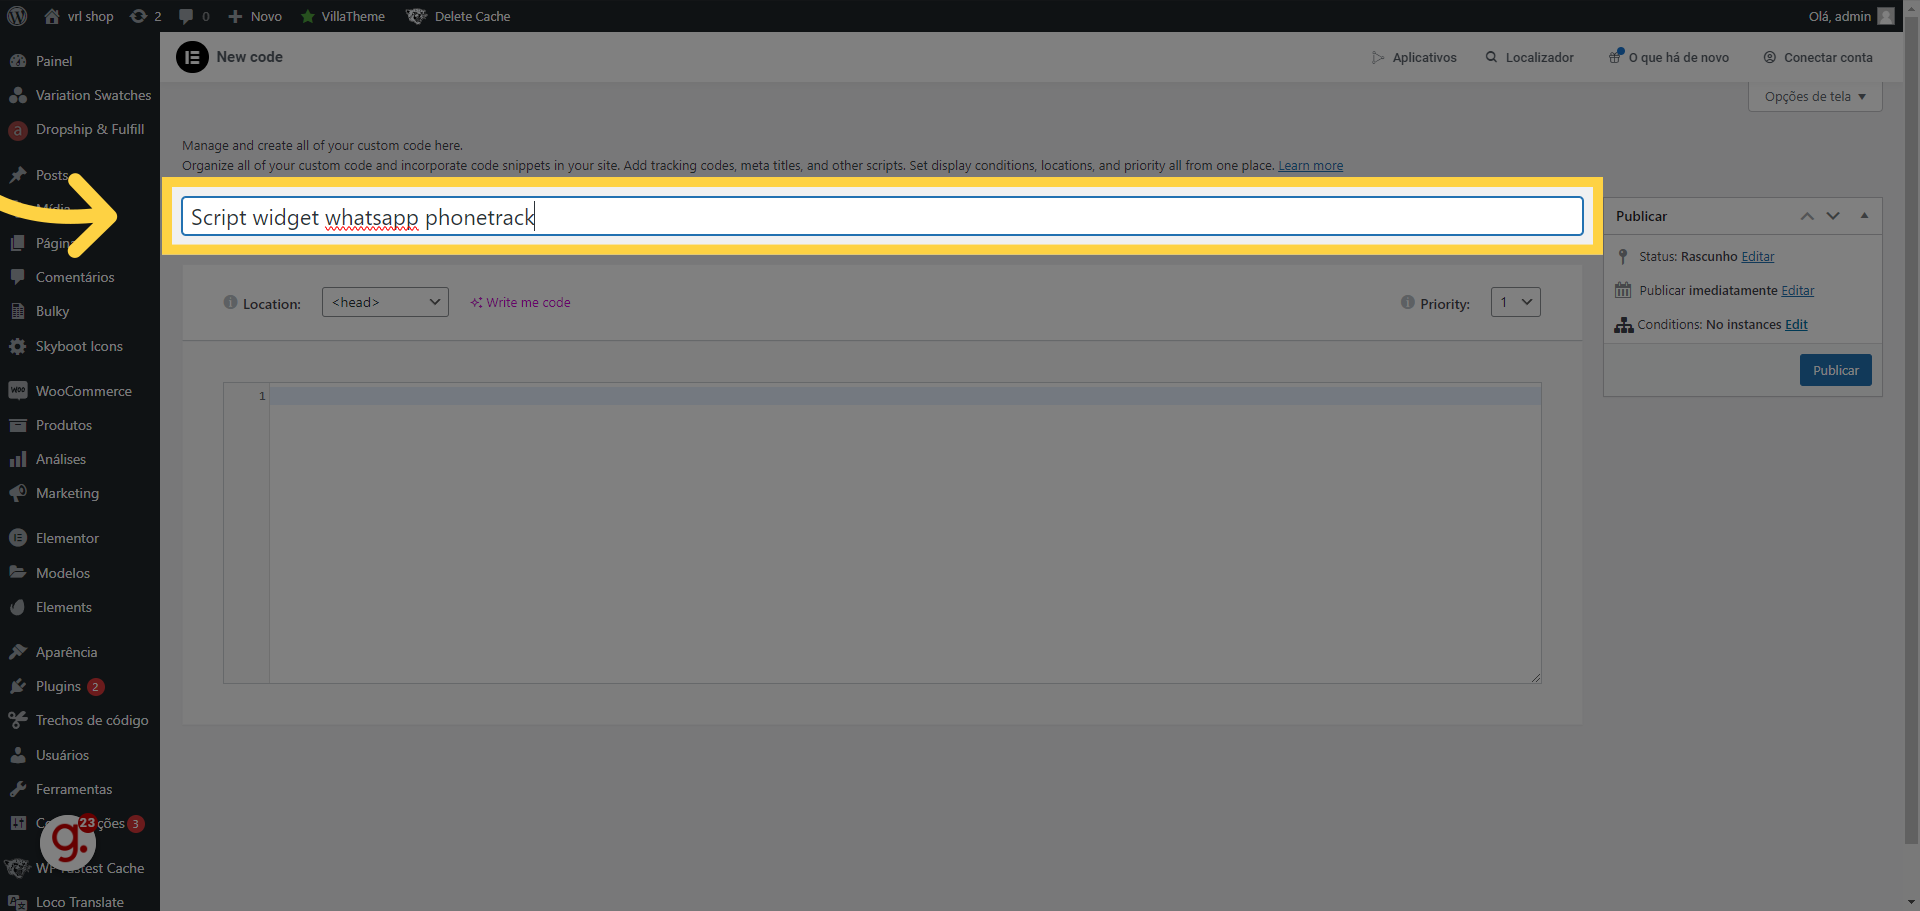Open Trechos de código menu
The height and width of the screenshot is (911, 1920).
point(80,720)
